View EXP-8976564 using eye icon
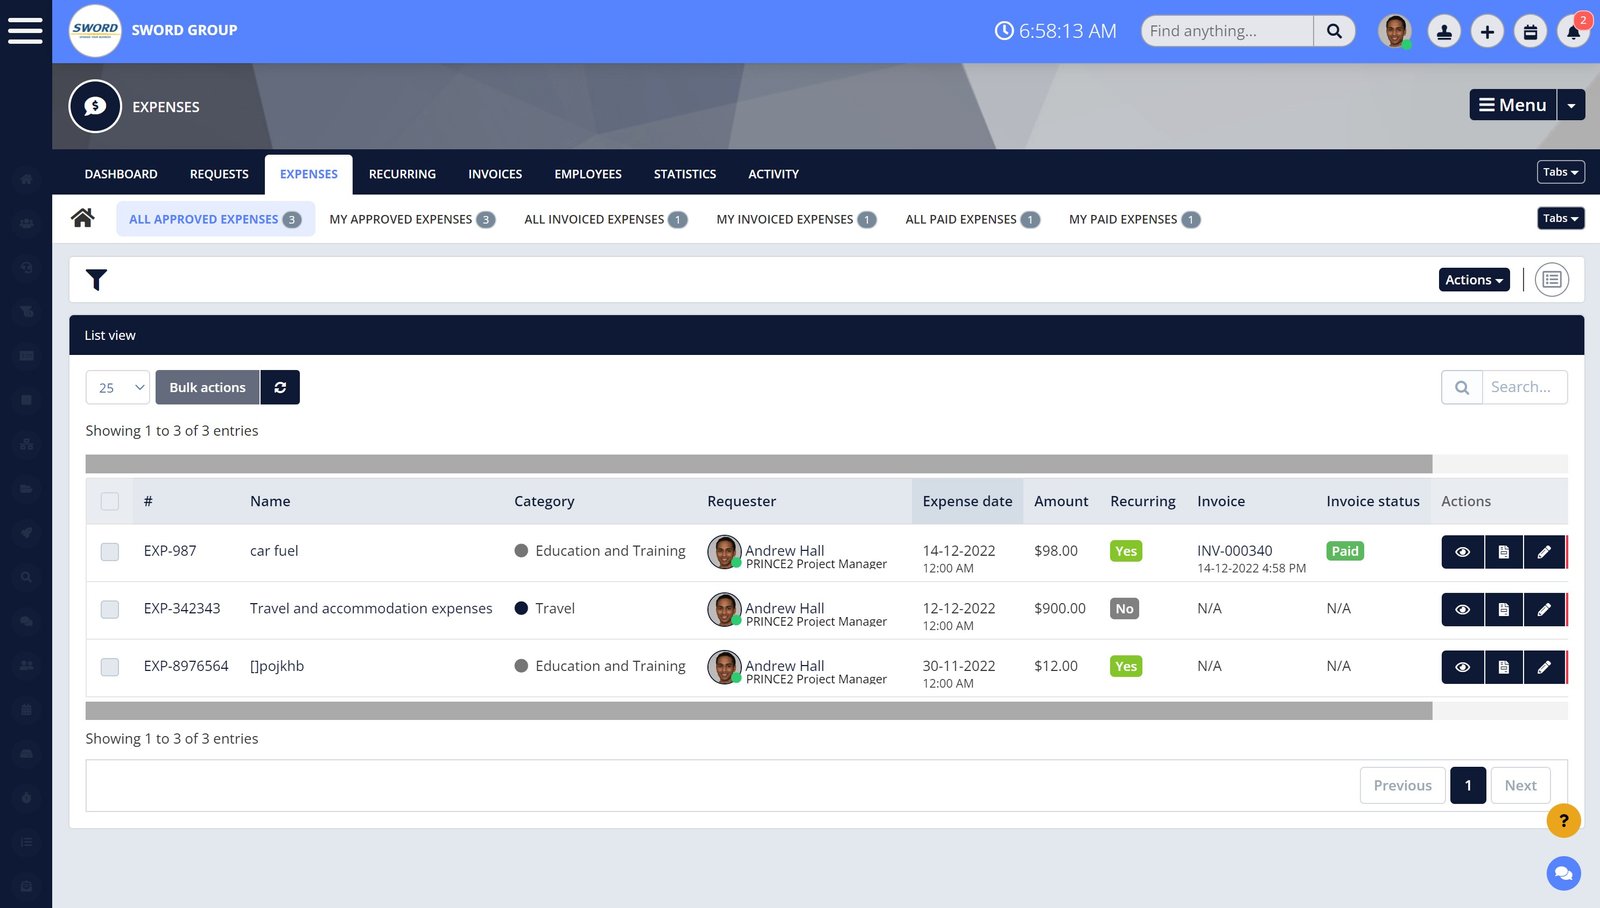This screenshot has width=1600, height=908. (x=1462, y=667)
